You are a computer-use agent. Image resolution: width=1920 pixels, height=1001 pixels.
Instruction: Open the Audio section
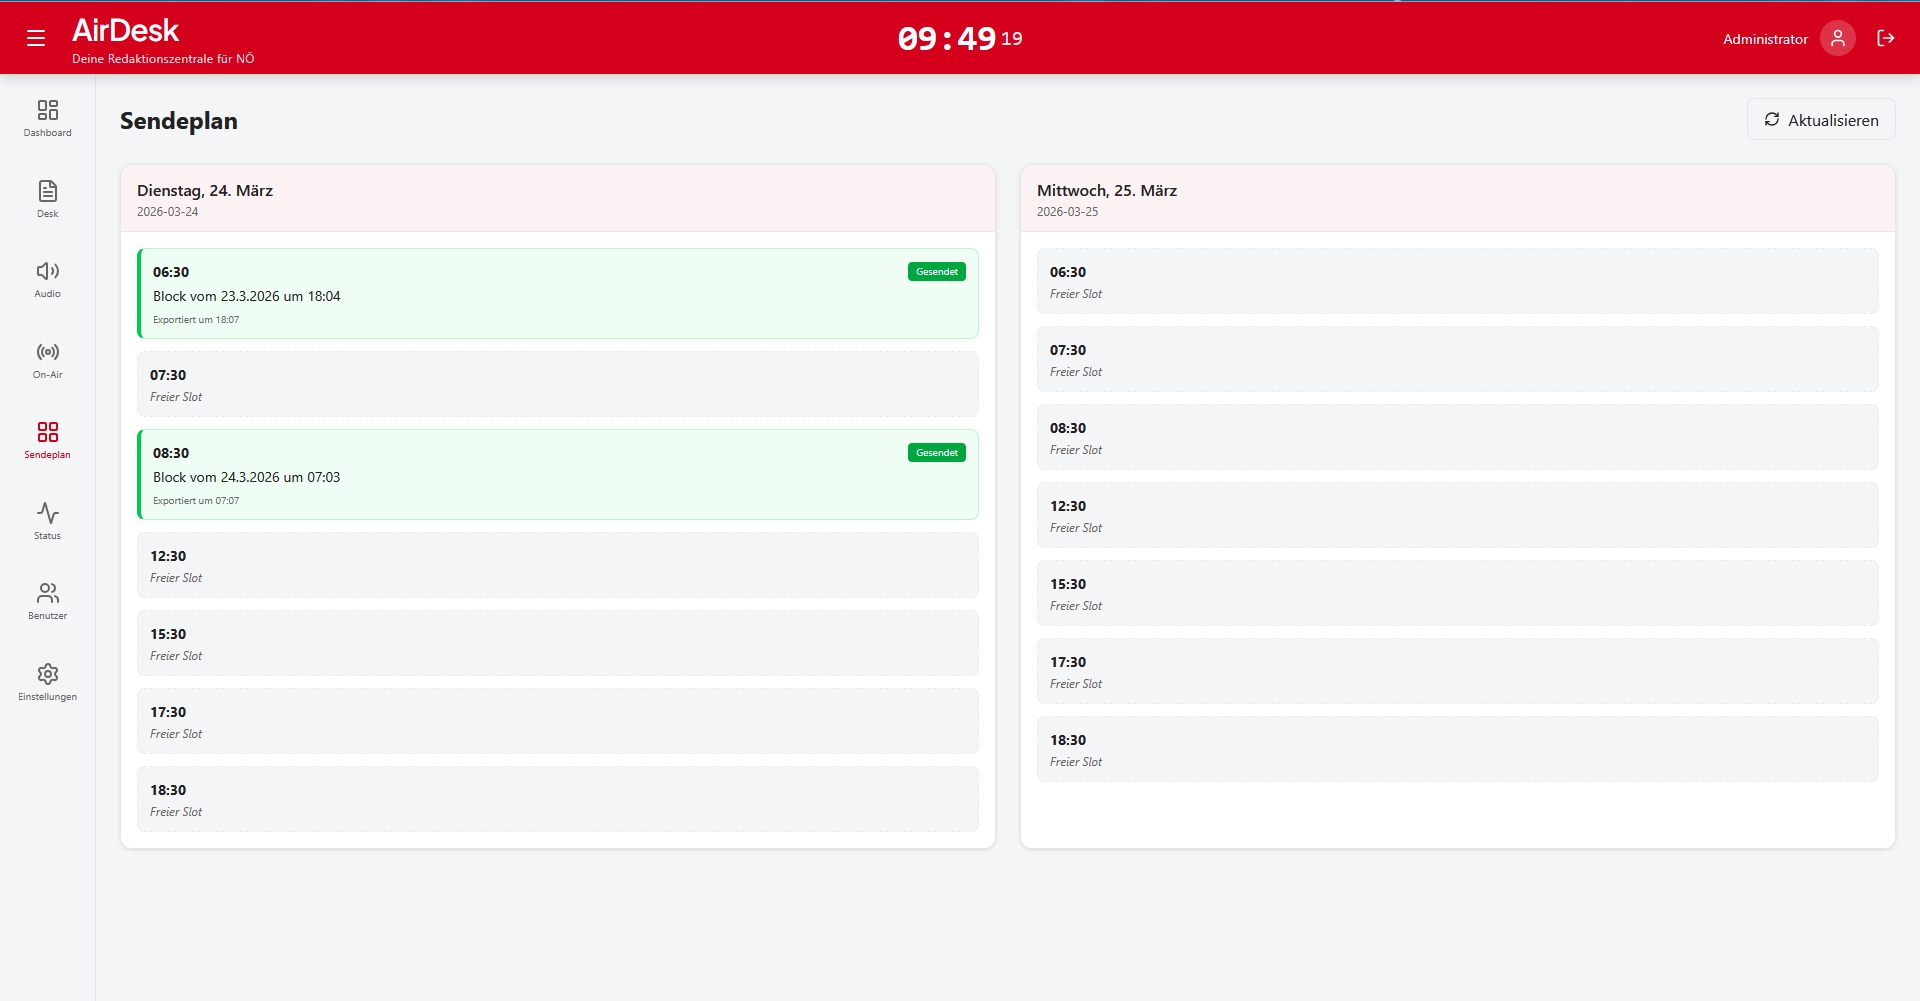click(x=47, y=279)
